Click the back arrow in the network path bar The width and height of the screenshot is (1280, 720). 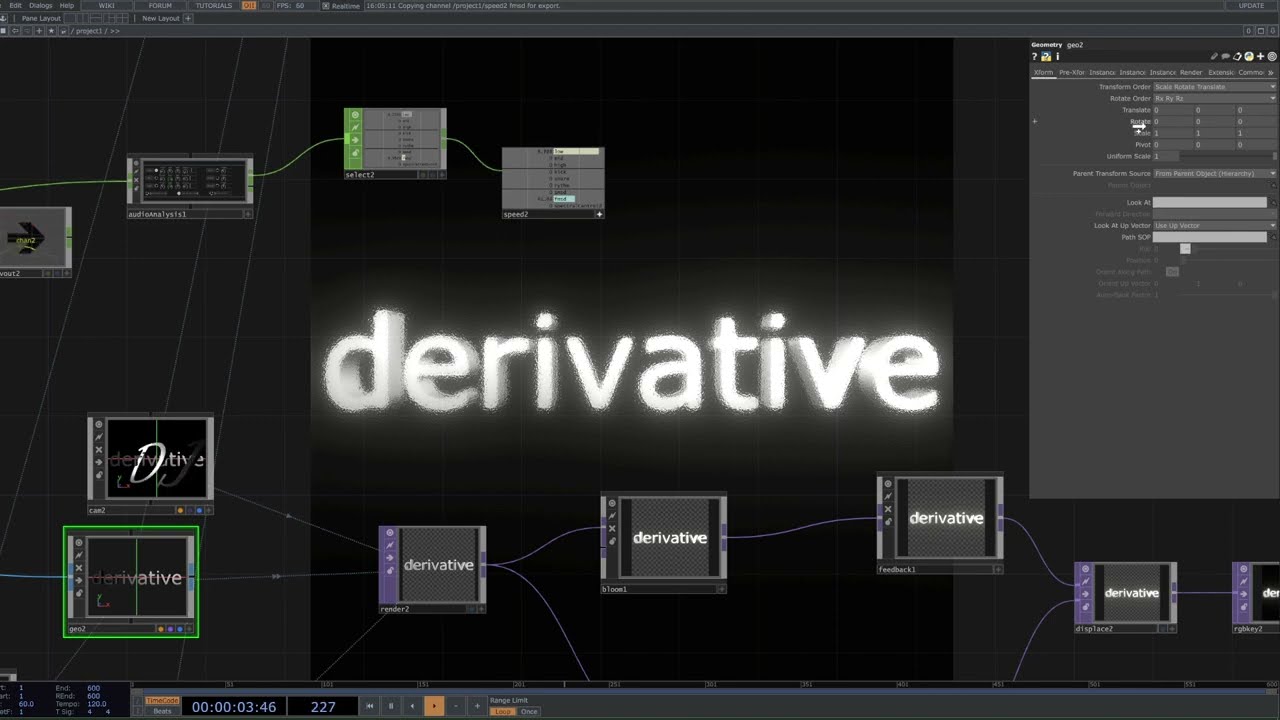pos(15,31)
